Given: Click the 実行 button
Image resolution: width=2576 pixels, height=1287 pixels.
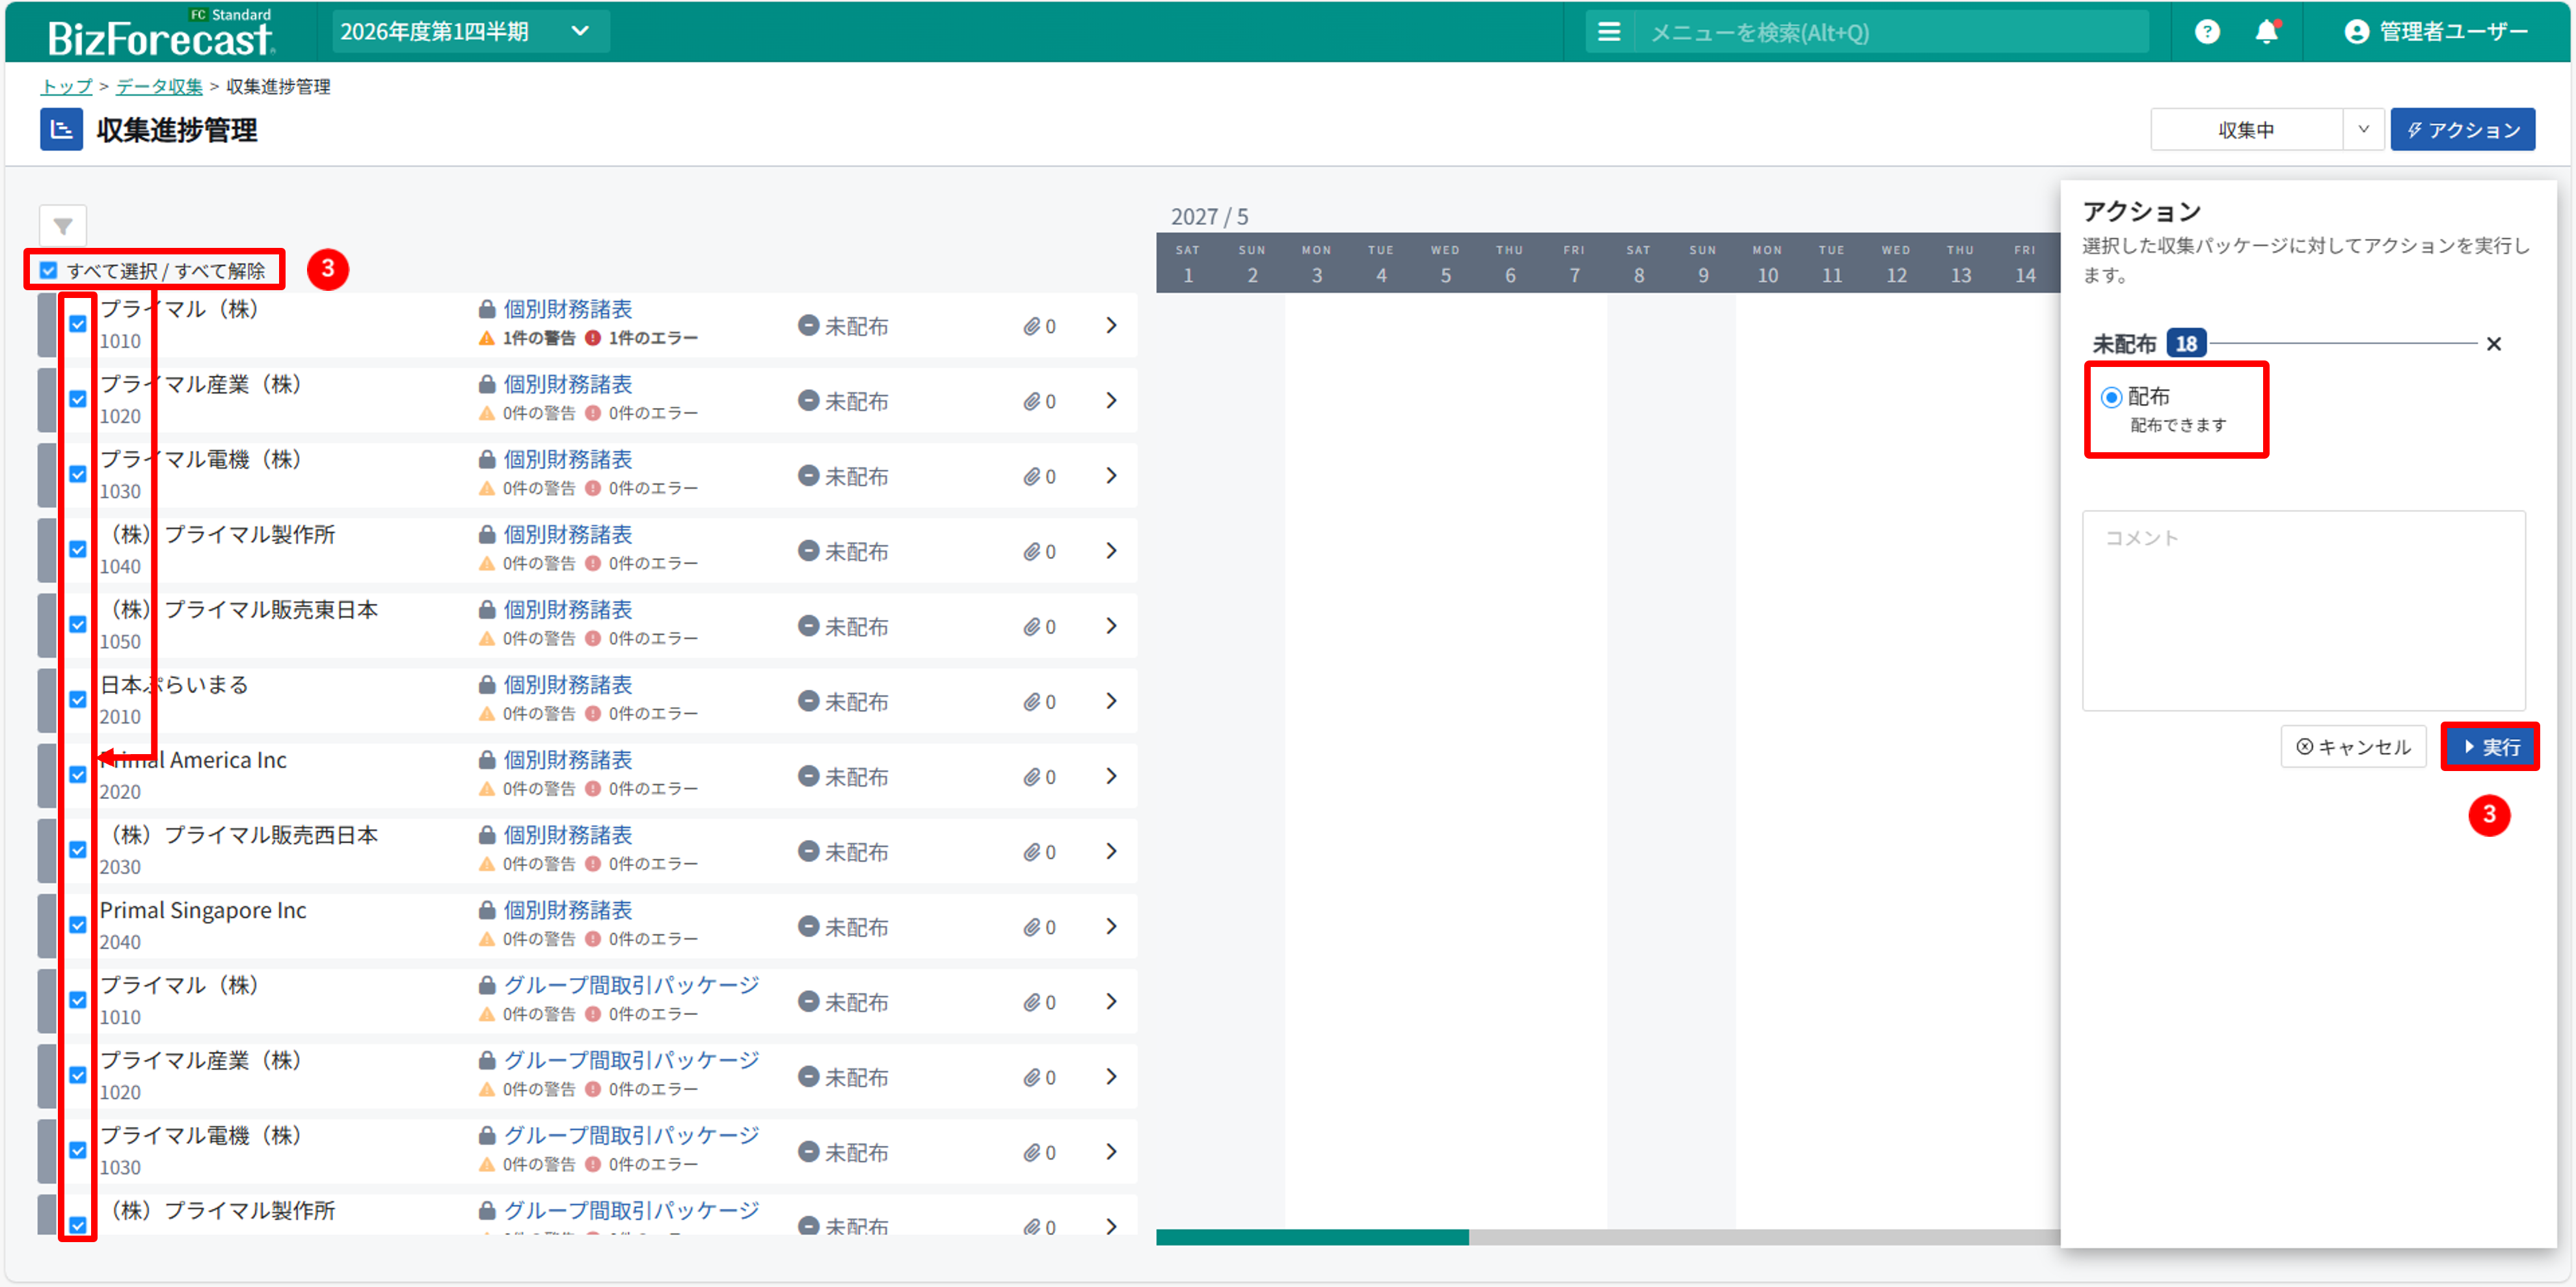Looking at the screenshot, I should coord(2489,747).
